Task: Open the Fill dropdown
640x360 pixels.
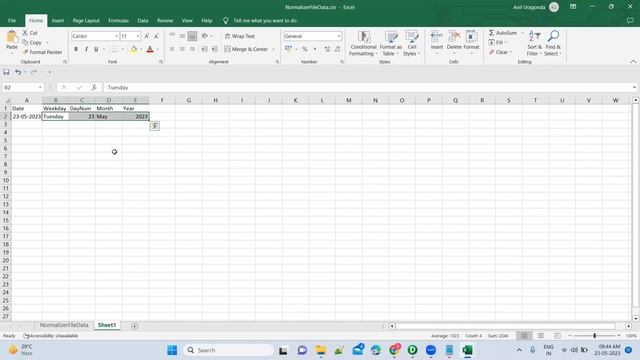Action: point(498,42)
